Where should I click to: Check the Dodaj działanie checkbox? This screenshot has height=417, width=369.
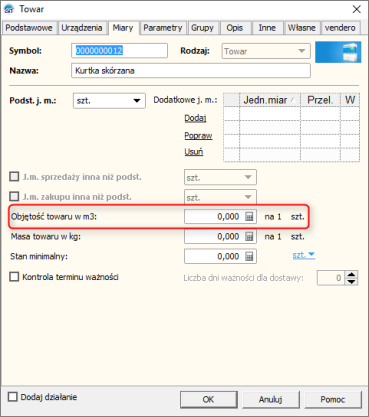pos(13,397)
